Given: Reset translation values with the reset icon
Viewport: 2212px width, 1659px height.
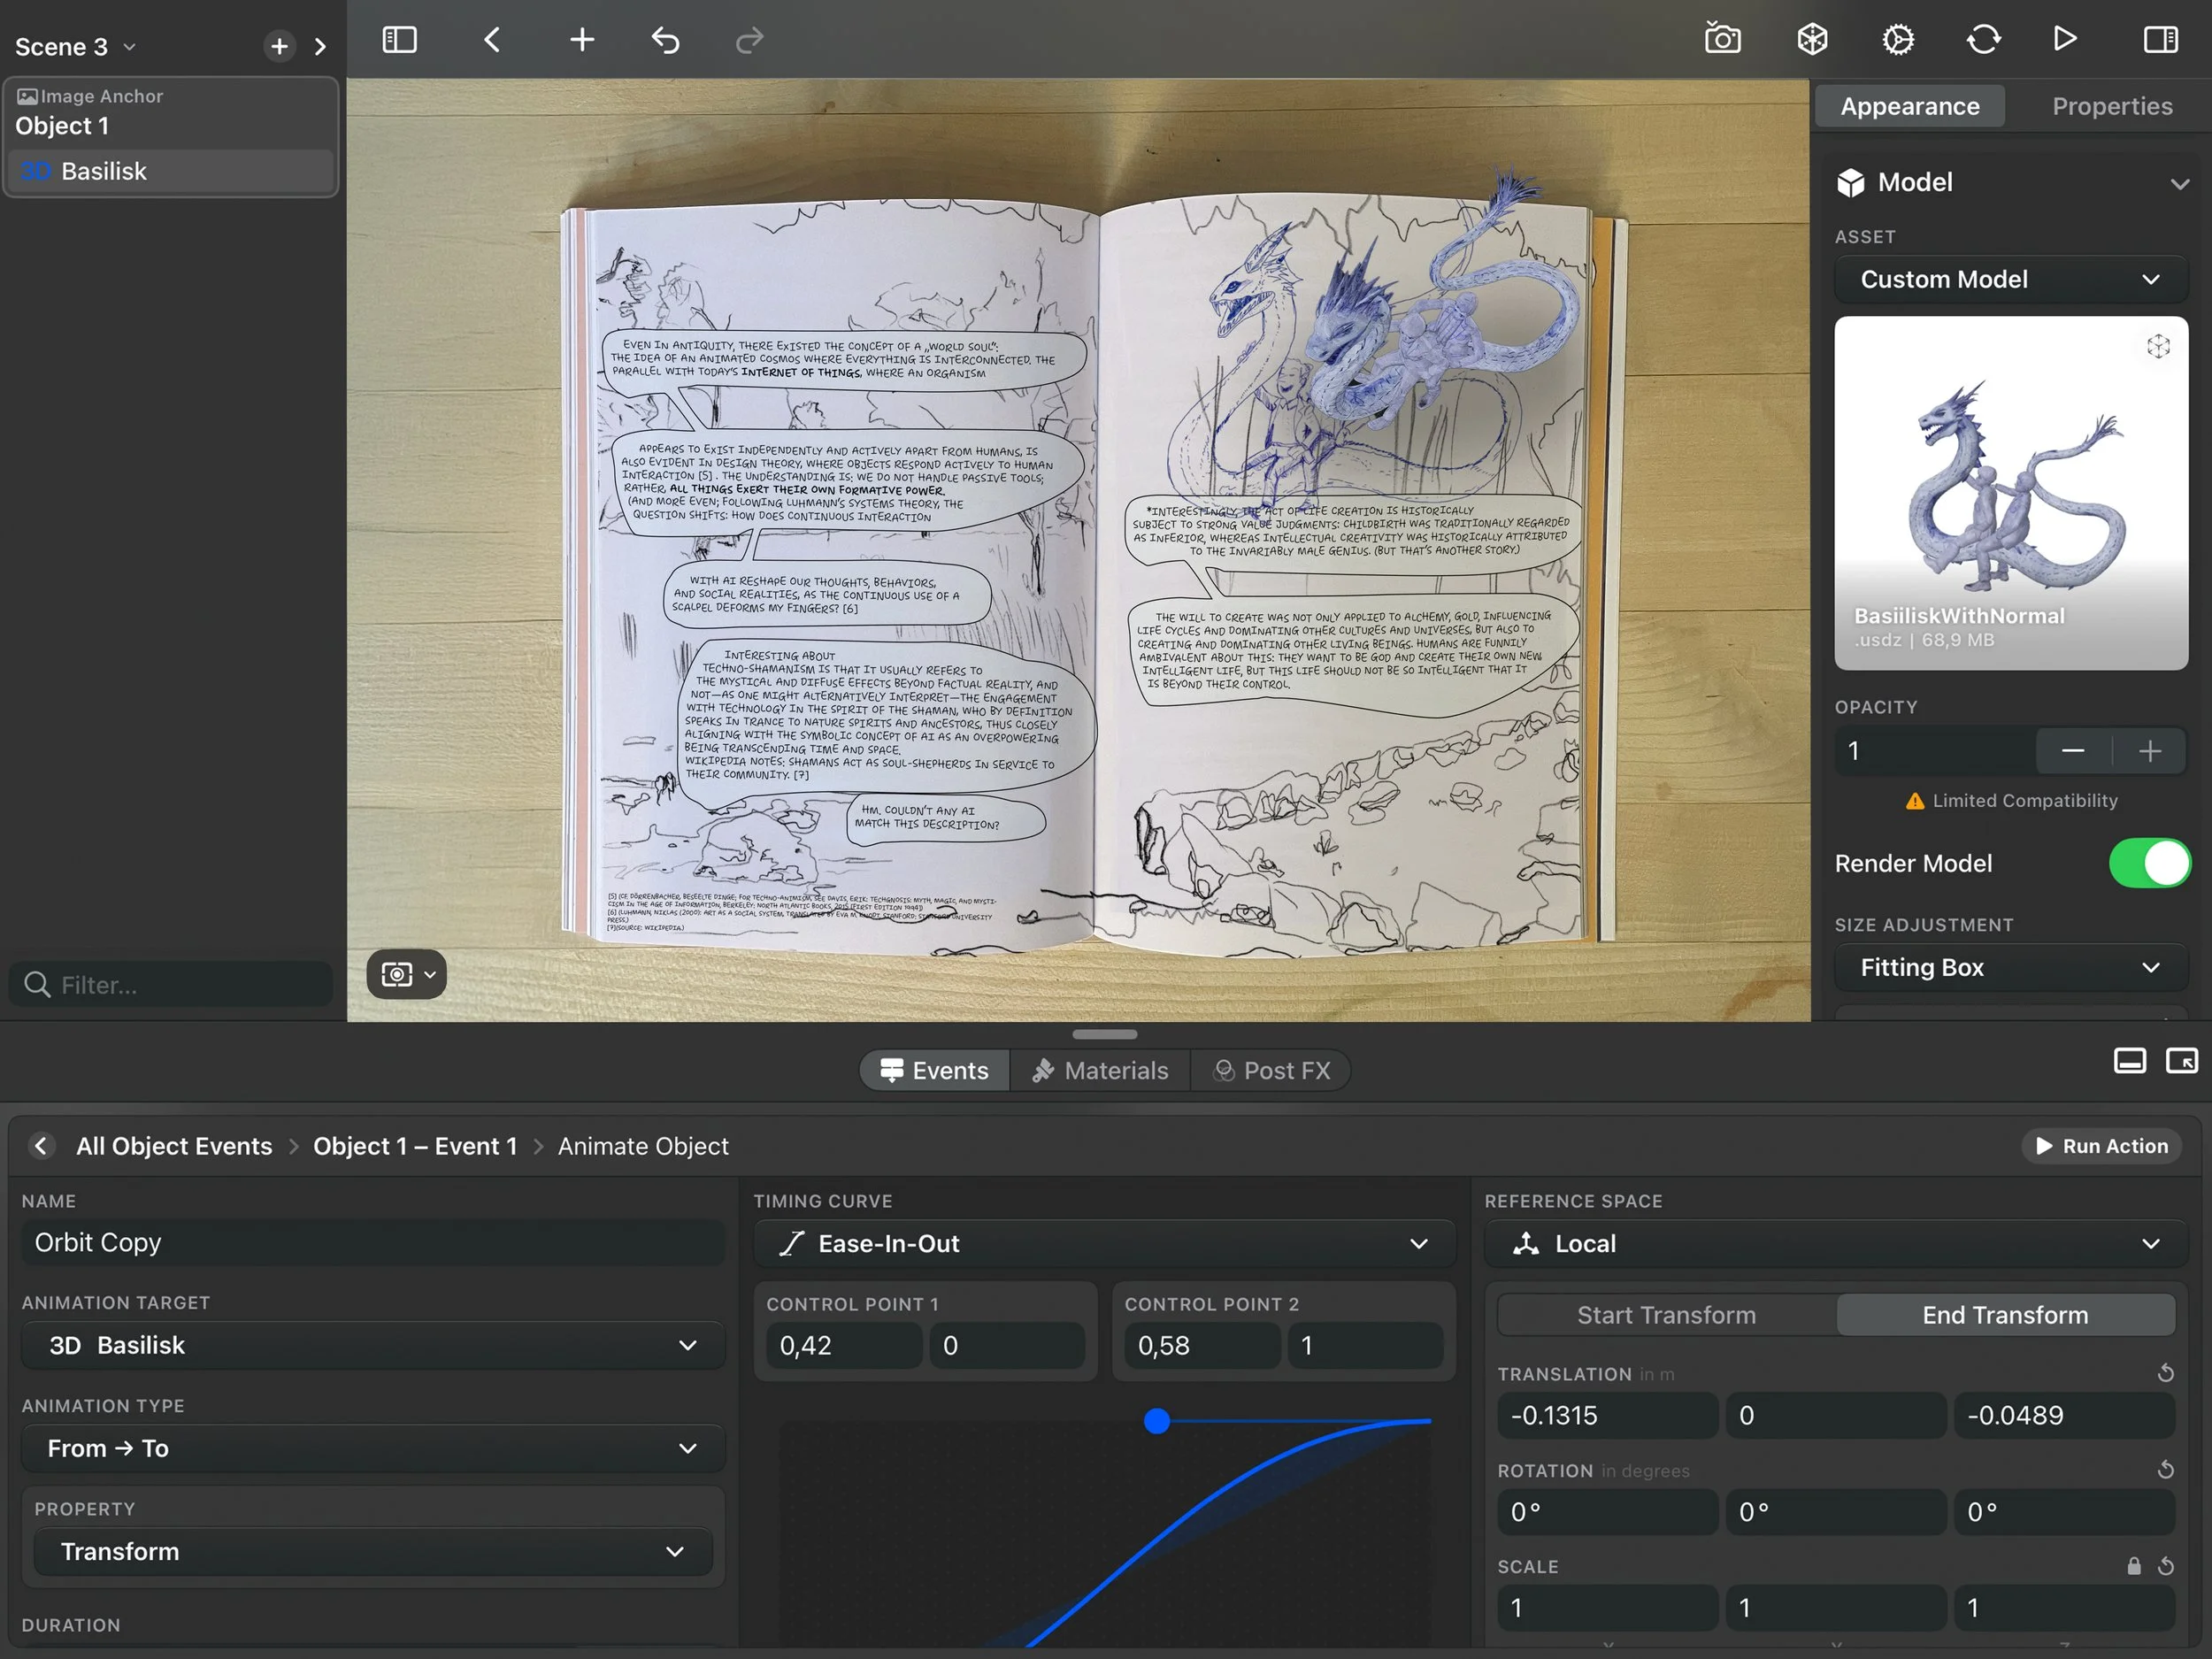Looking at the screenshot, I should [2165, 1373].
